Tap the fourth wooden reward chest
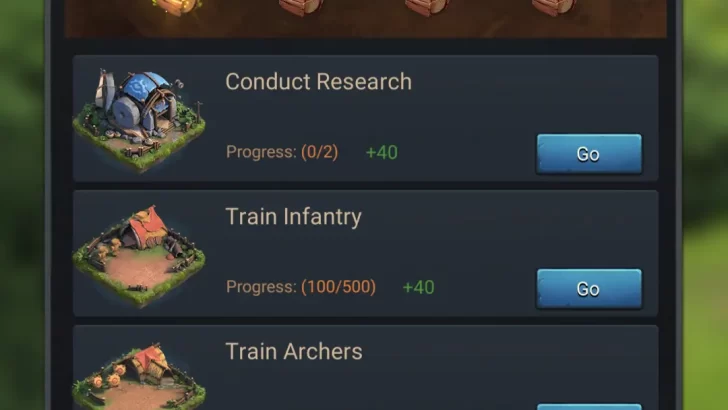 tap(554, 7)
